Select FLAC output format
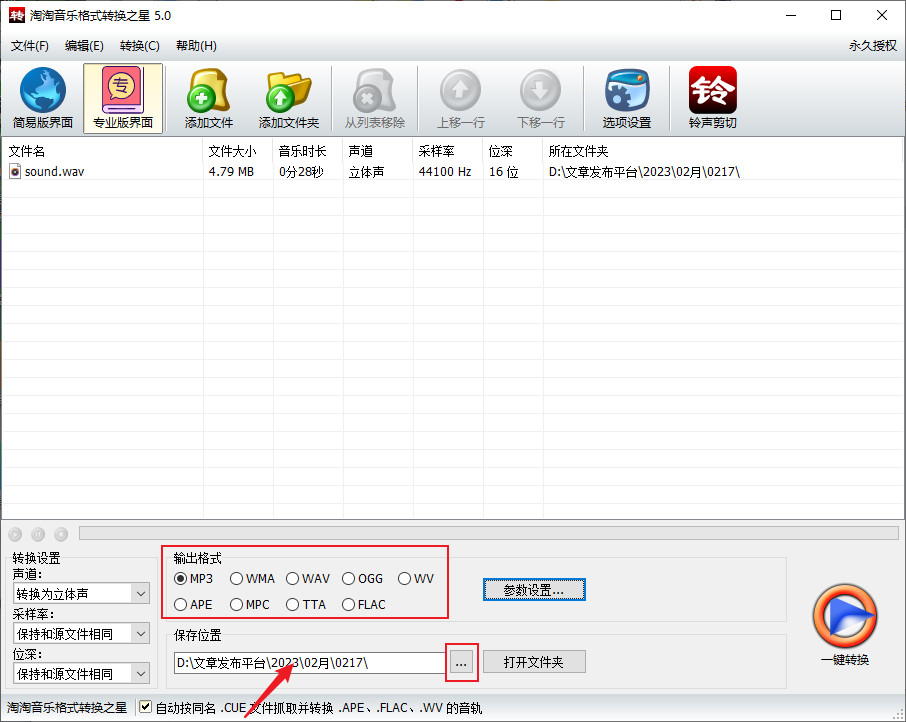The height and width of the screenshot is (722, 906). click(x=364, y=604)
